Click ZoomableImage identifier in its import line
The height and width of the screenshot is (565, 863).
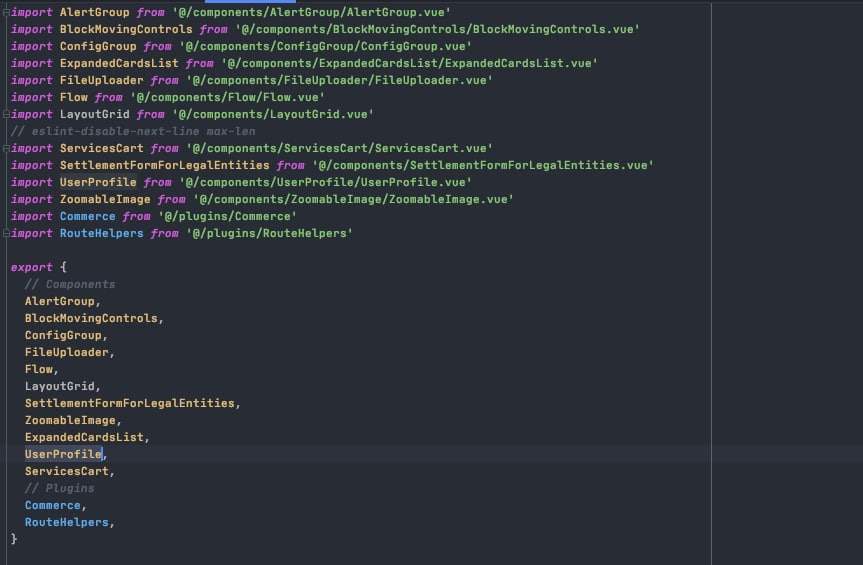105,200
